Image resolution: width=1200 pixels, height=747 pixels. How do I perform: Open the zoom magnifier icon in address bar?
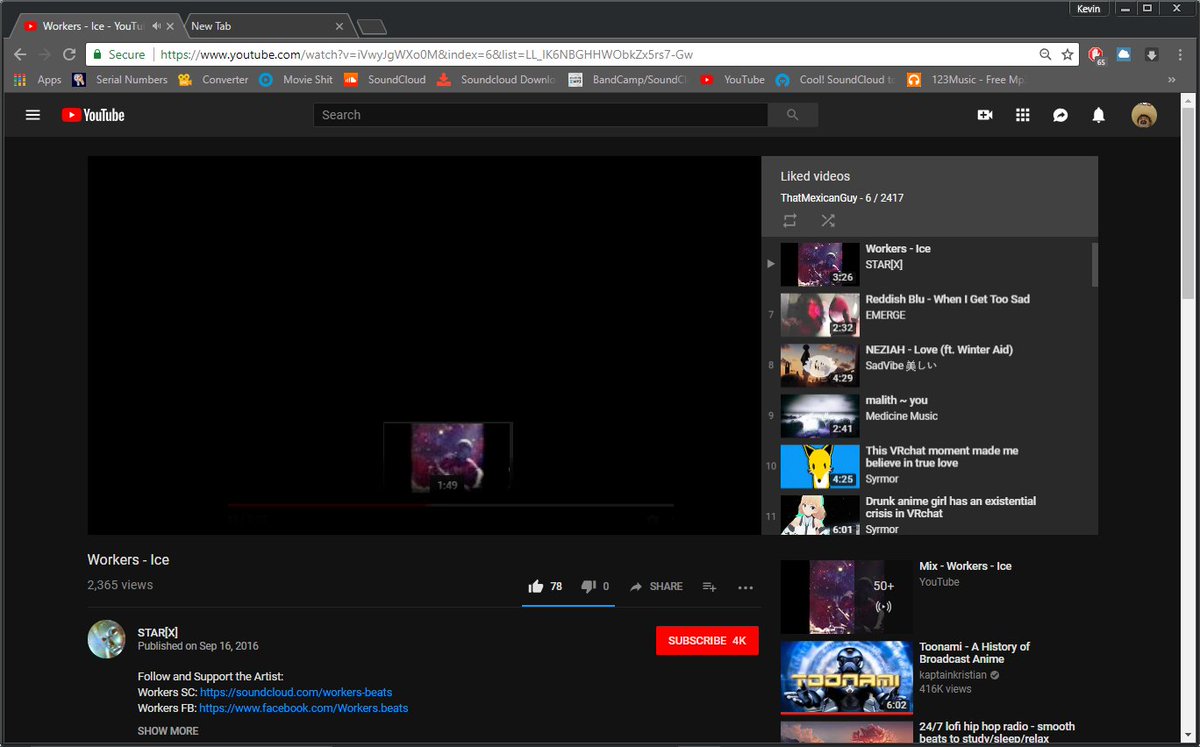click(1046, 55)
